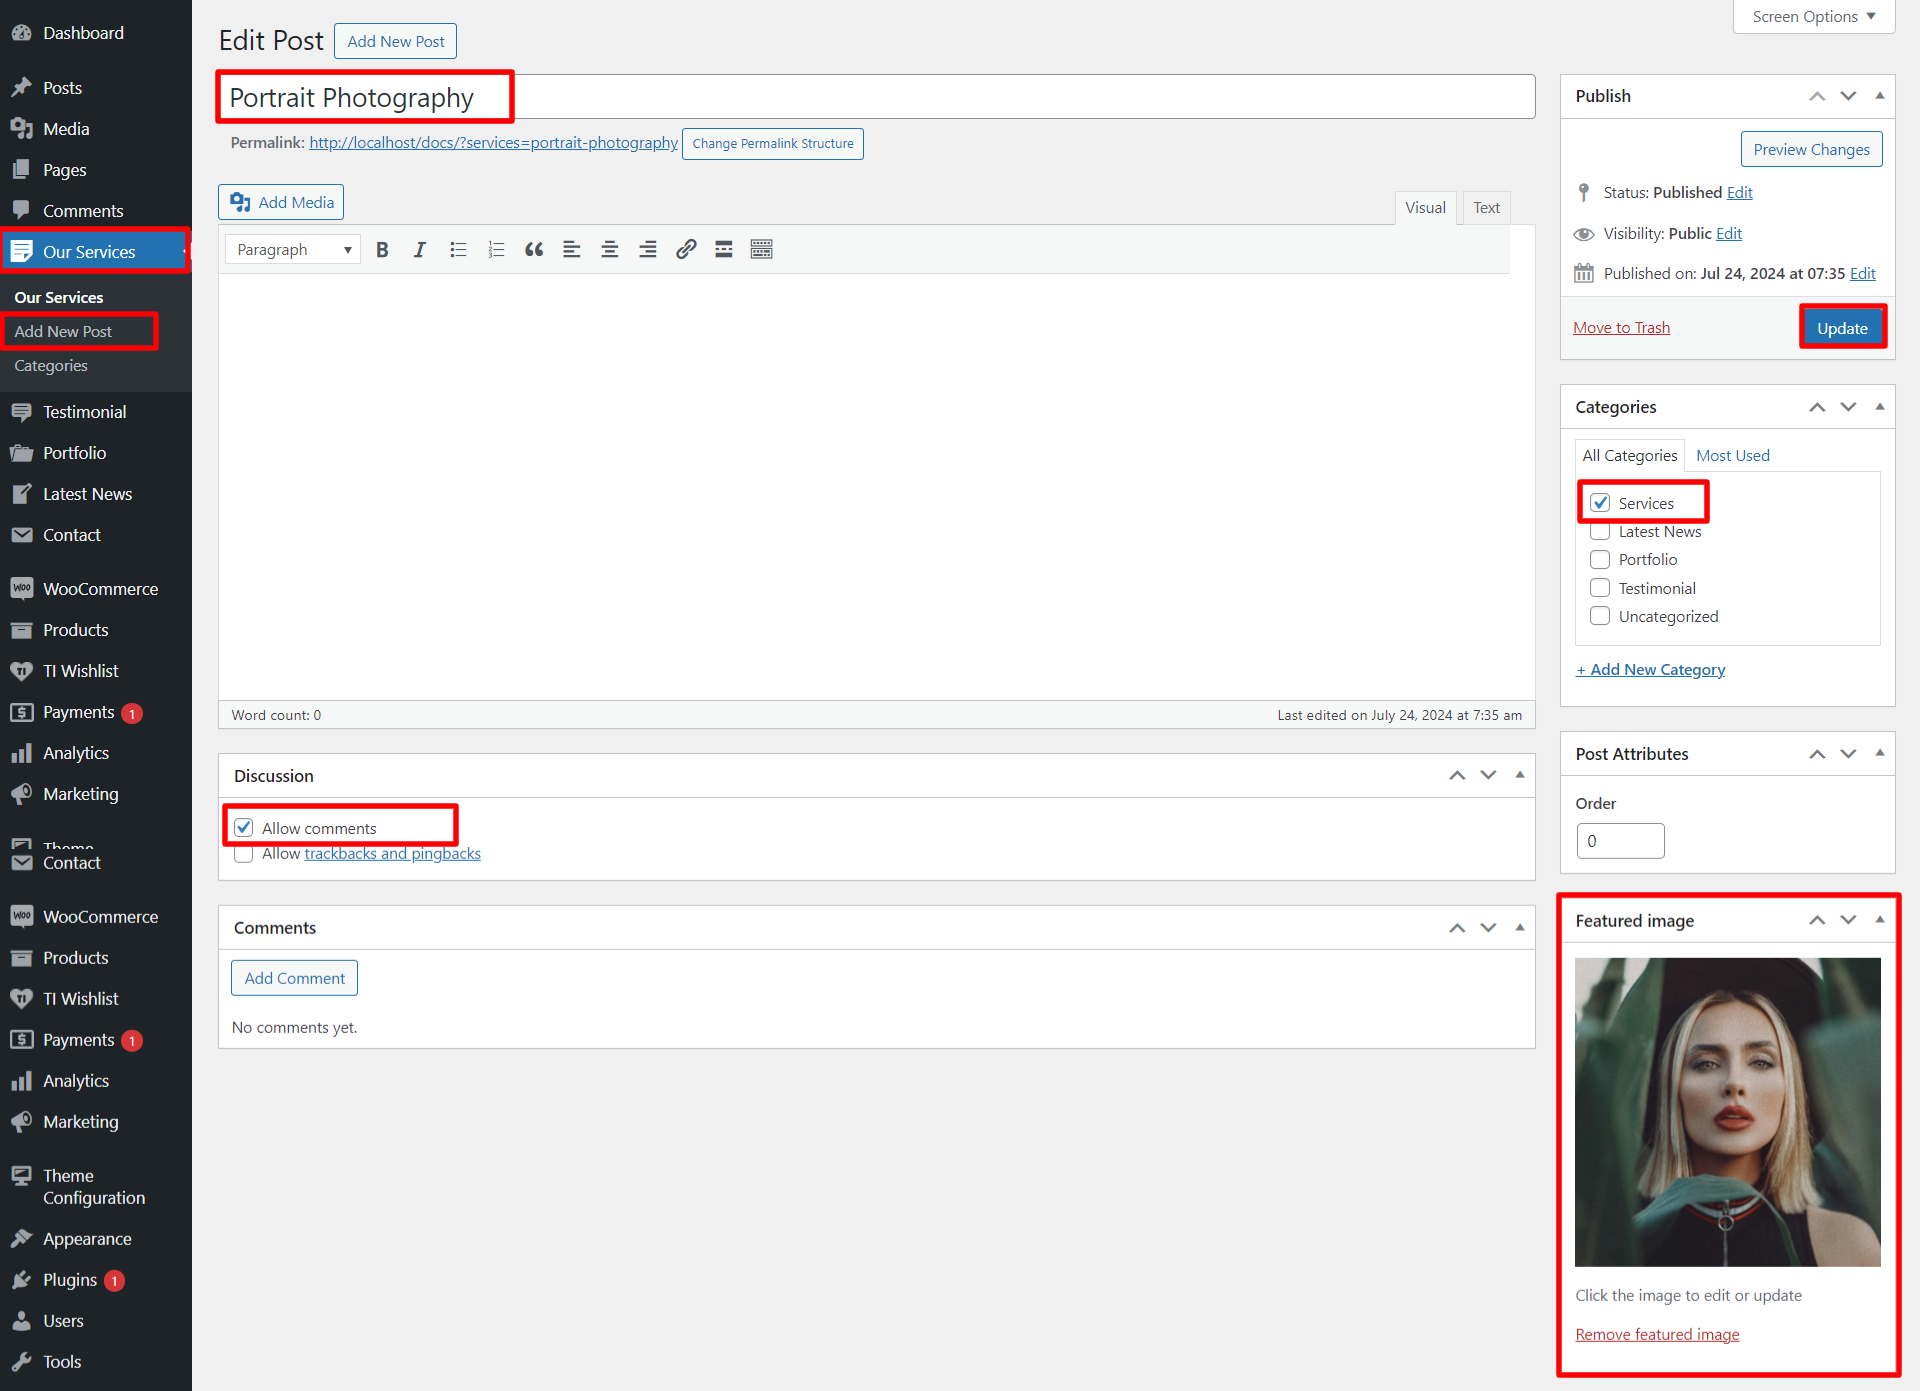Click the Insert link icon
This screenshot has width=1920, height=1391.
click(686, 250)
